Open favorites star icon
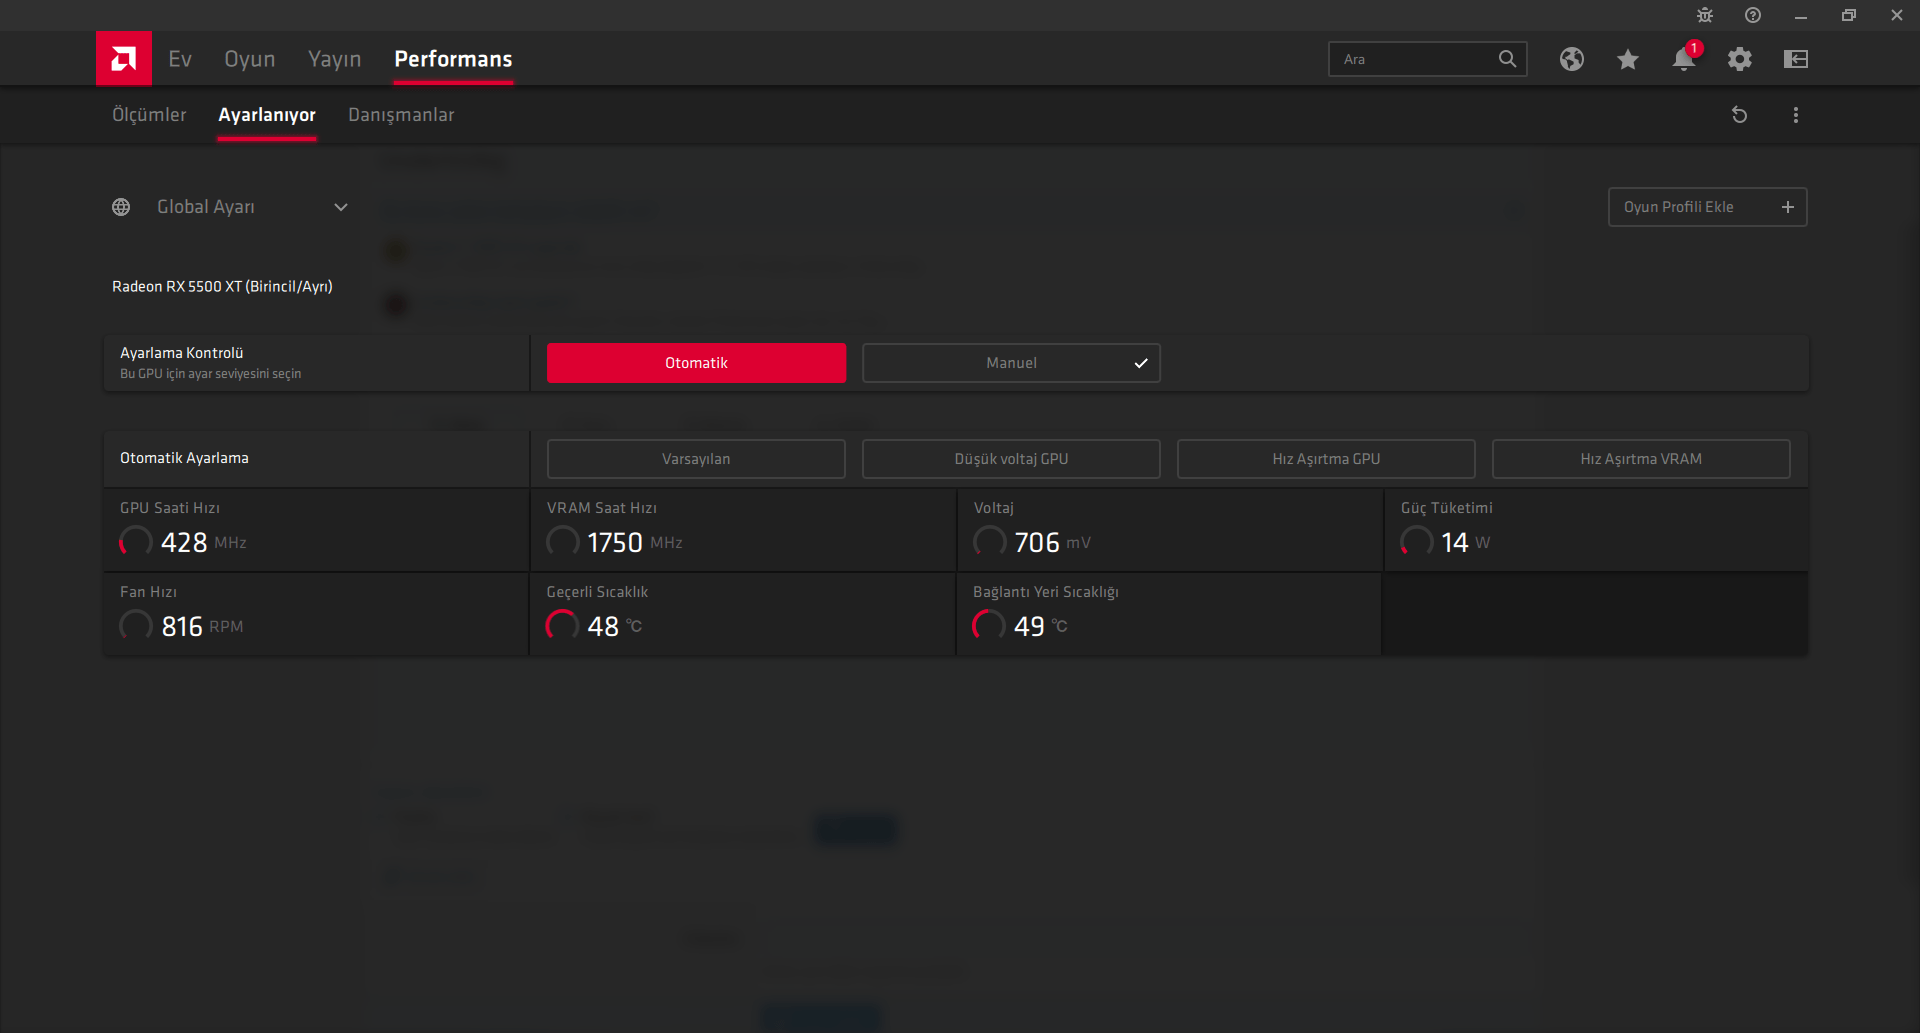The width and height of the screenshot is (1920, 1033). (x=1628, y=59)
